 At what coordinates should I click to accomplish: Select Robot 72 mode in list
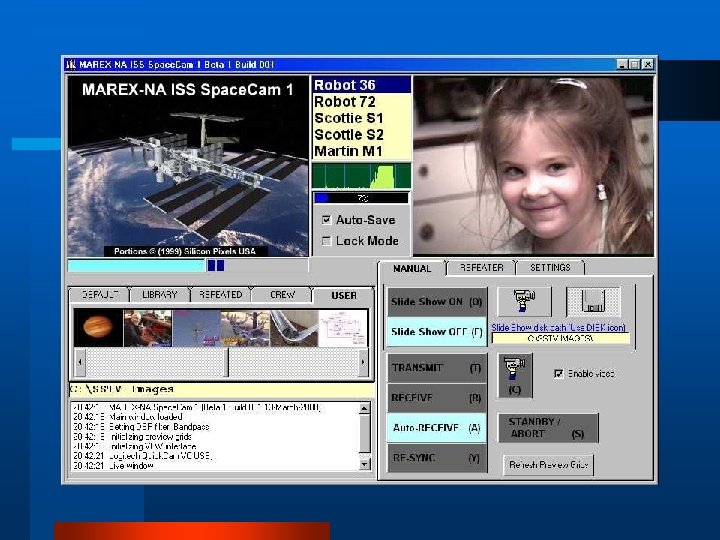(x=361, y=101)
